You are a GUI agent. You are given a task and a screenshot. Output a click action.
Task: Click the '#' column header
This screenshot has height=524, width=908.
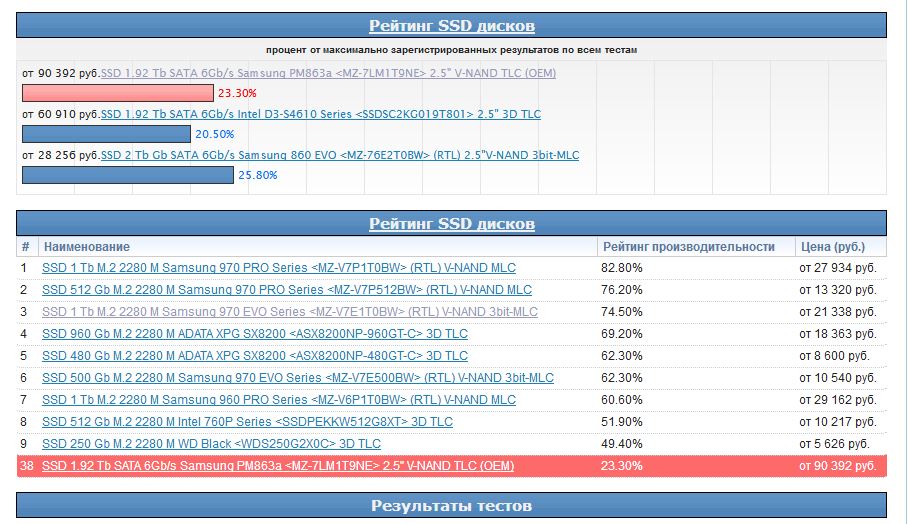(x=25, y=247)
